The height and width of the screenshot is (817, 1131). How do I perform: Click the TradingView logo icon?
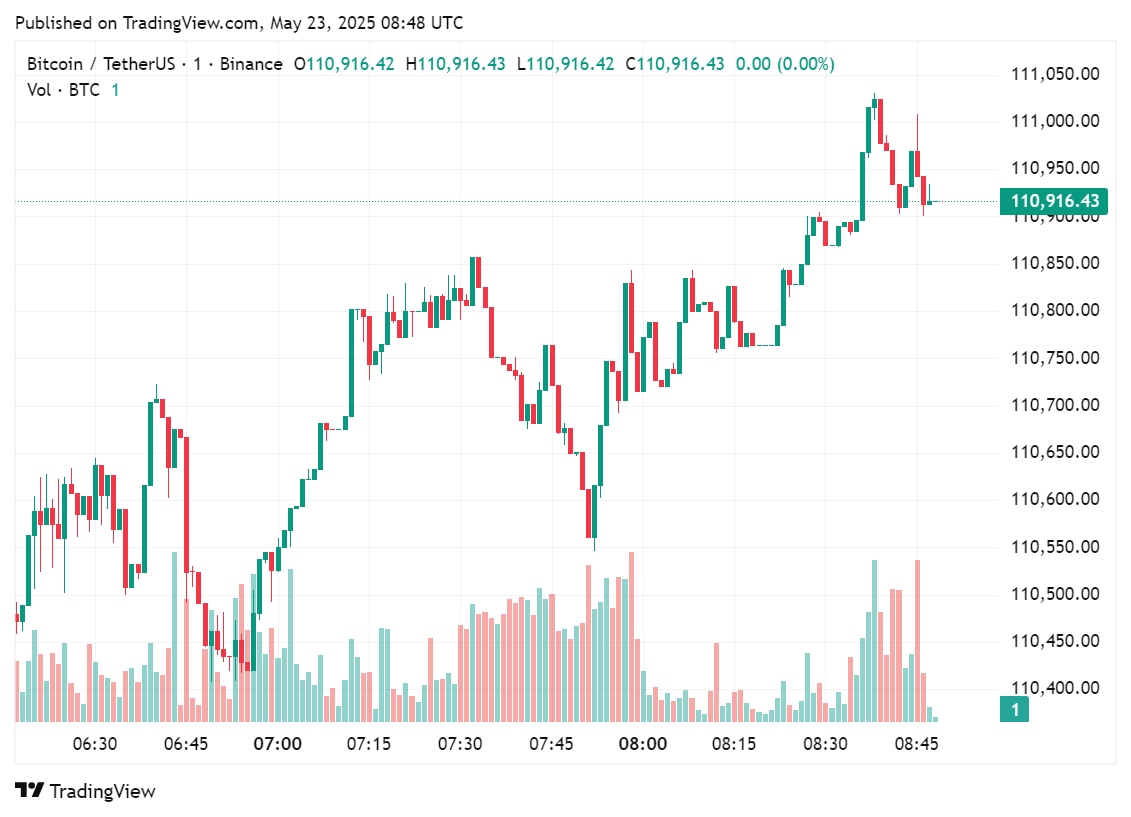click(x=29, y=791)
